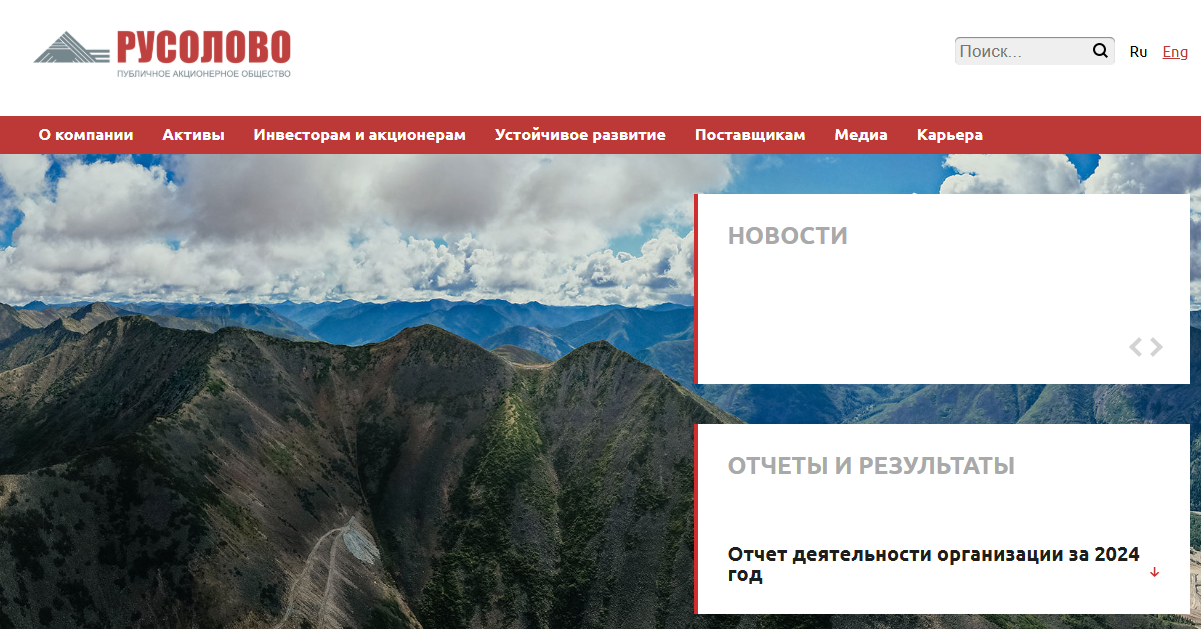Switch site language to Eng

click(1175, 52)
